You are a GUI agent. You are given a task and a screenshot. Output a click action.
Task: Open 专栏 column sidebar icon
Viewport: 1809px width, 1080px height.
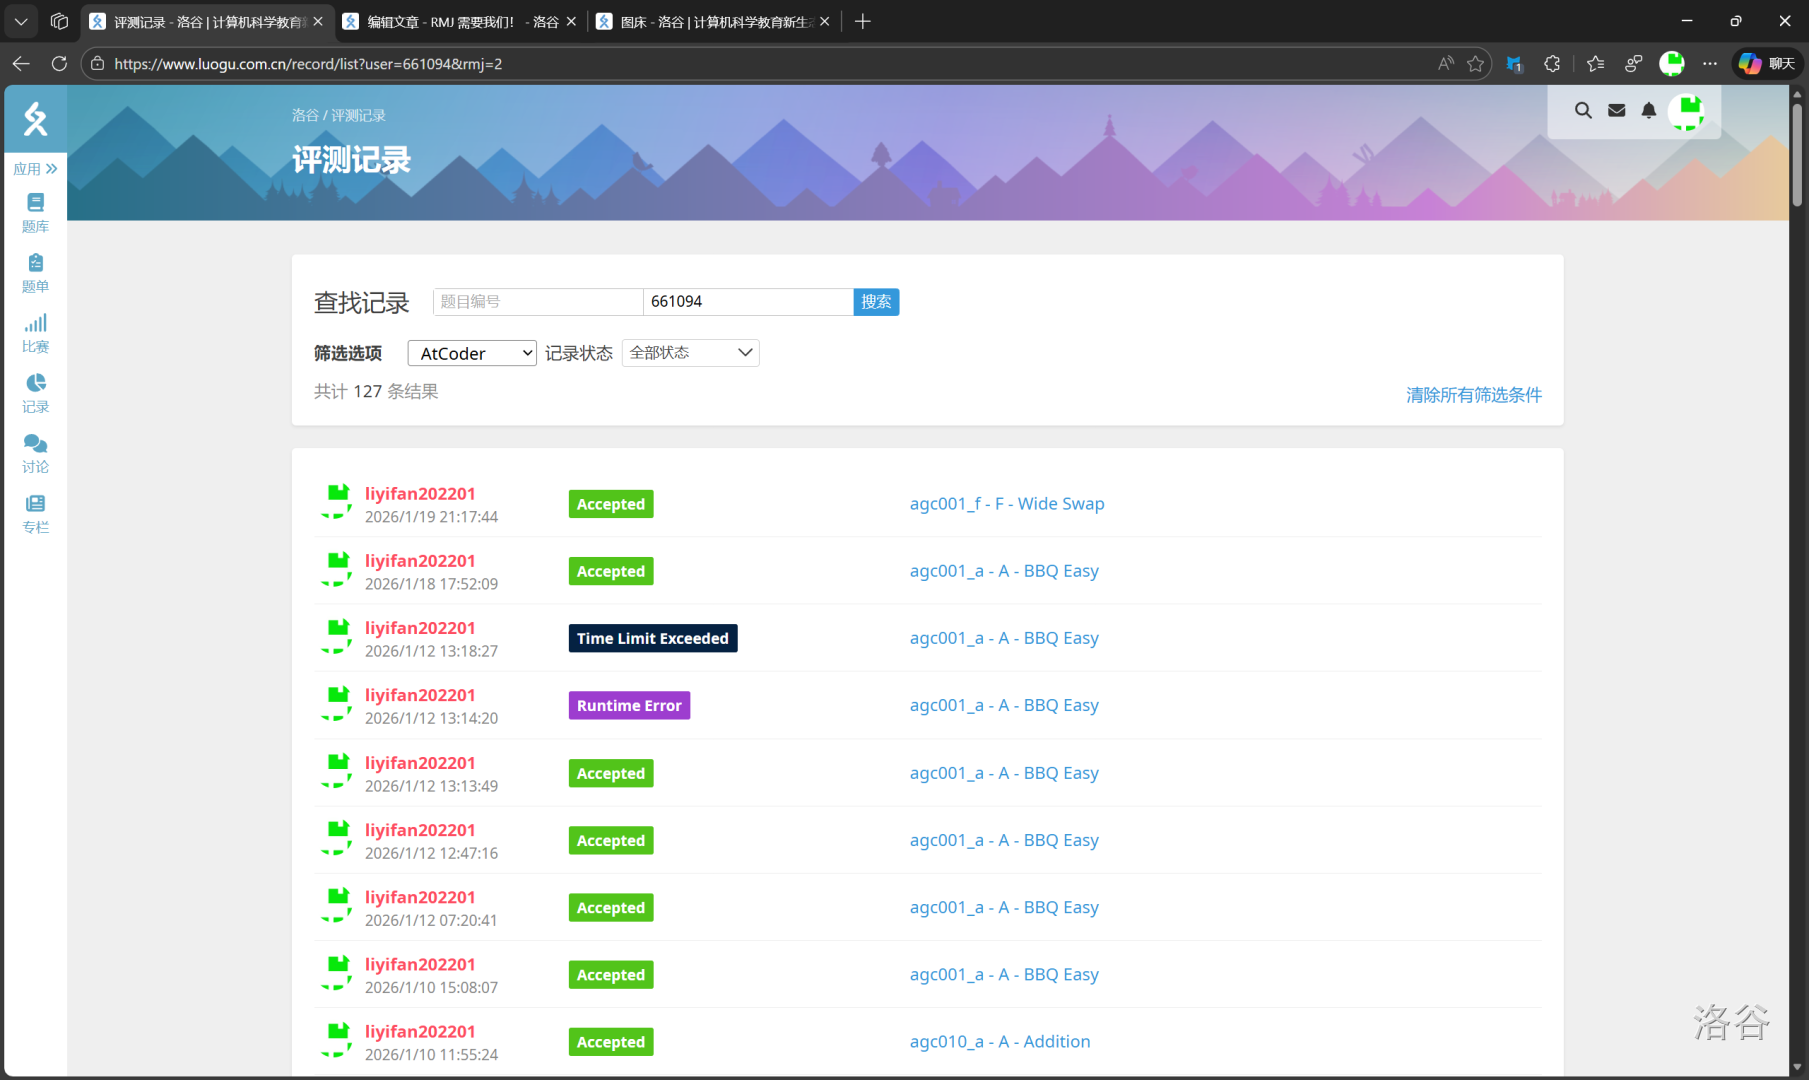click(x=35, y=513)
